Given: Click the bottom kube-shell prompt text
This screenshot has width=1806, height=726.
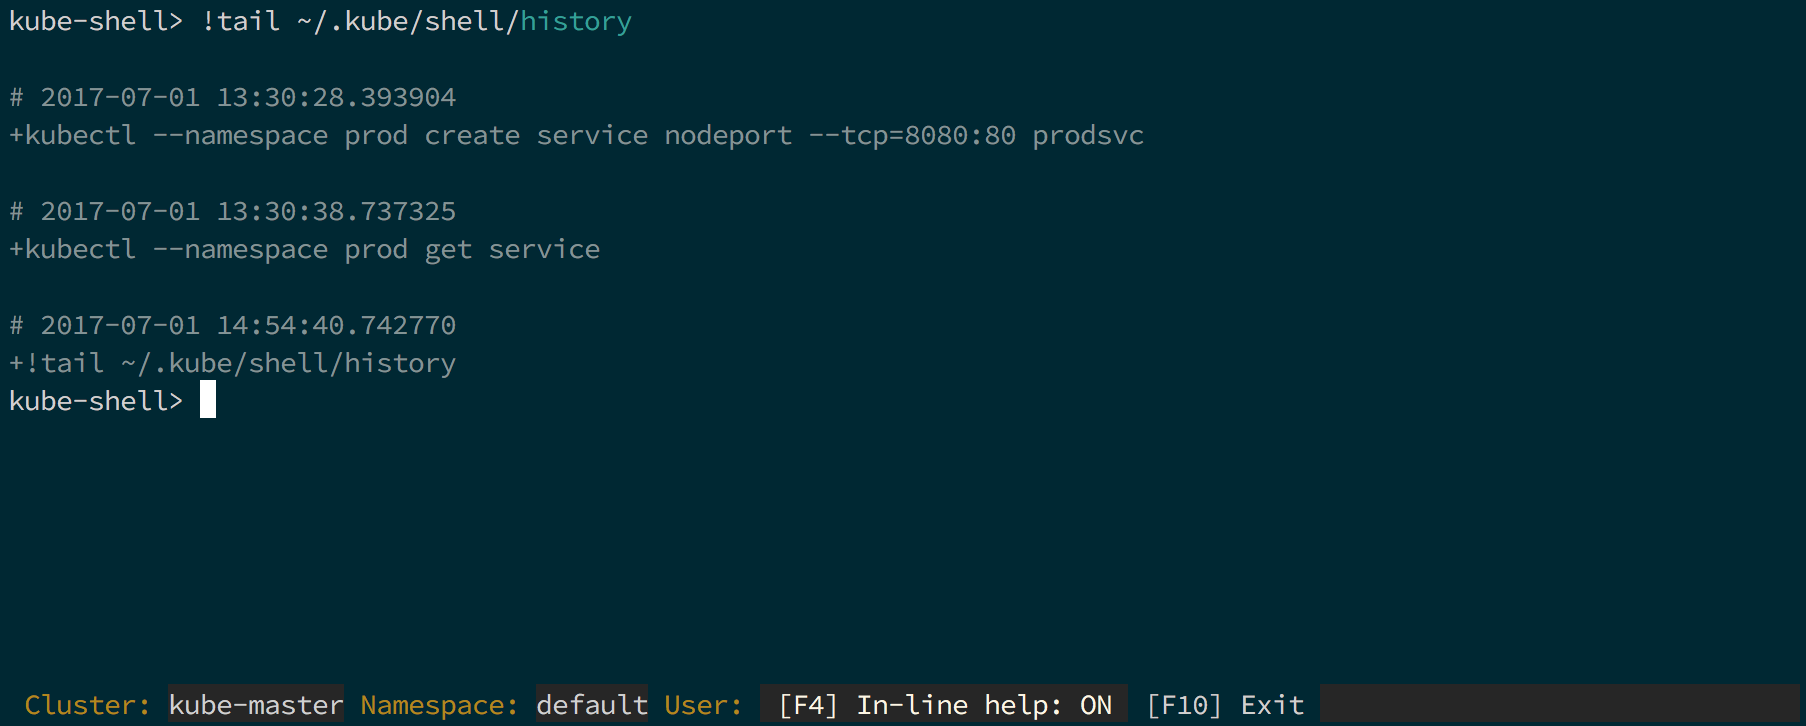Looking at the screenshot, I should tap(96, 401).
